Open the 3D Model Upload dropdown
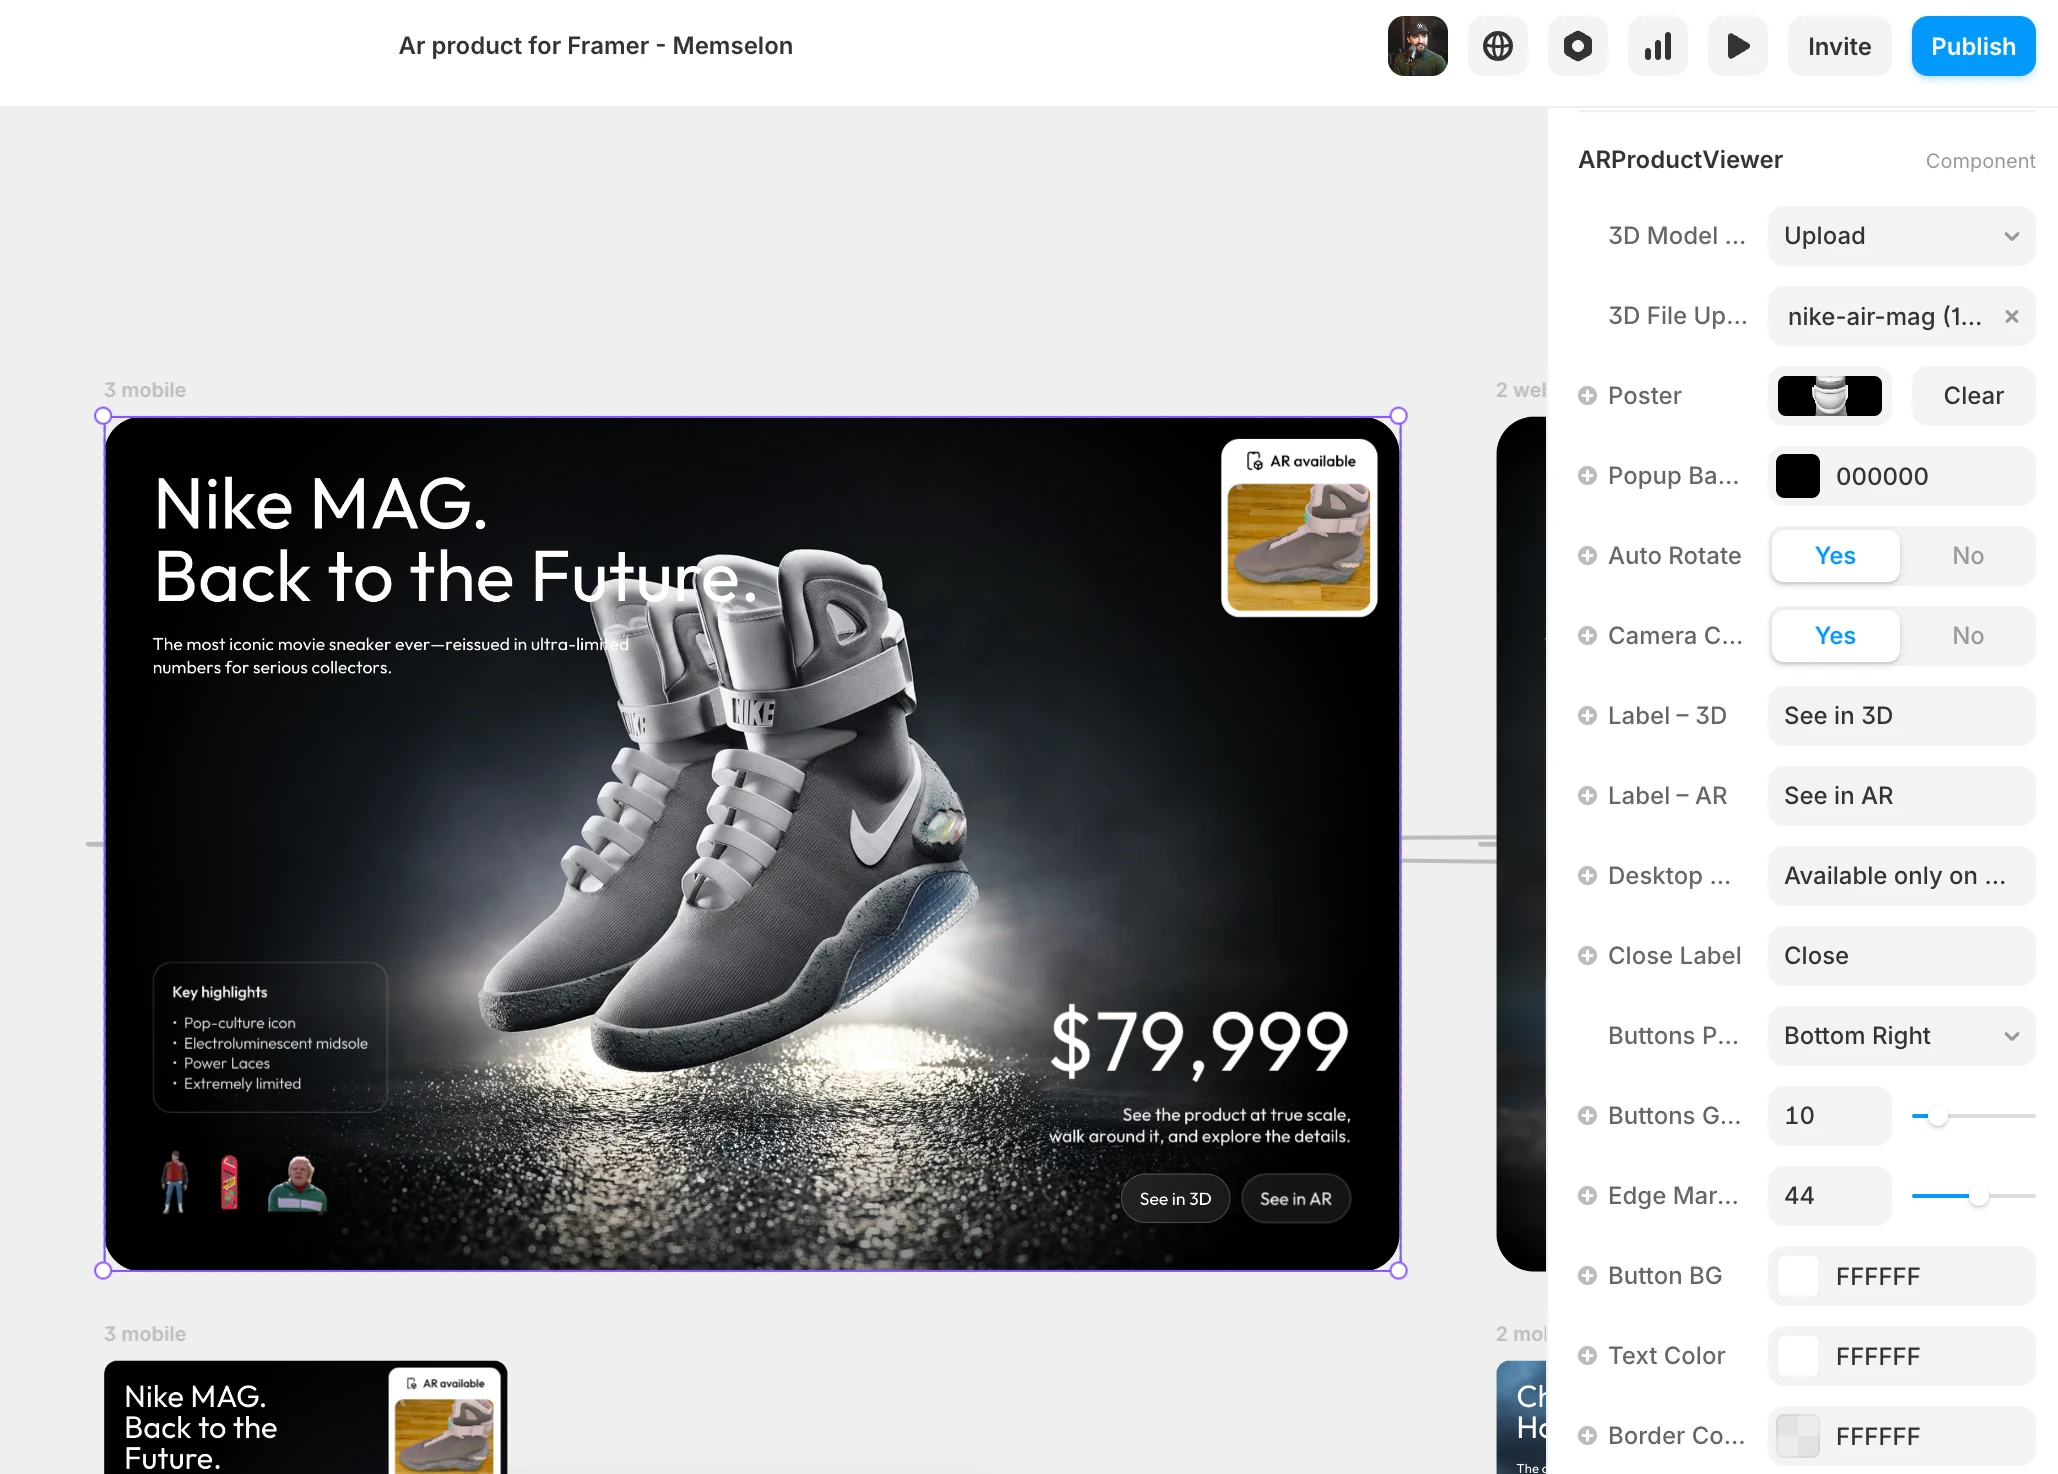Viewport: 2058px width, 1474px height. (x=1901, y=236)
